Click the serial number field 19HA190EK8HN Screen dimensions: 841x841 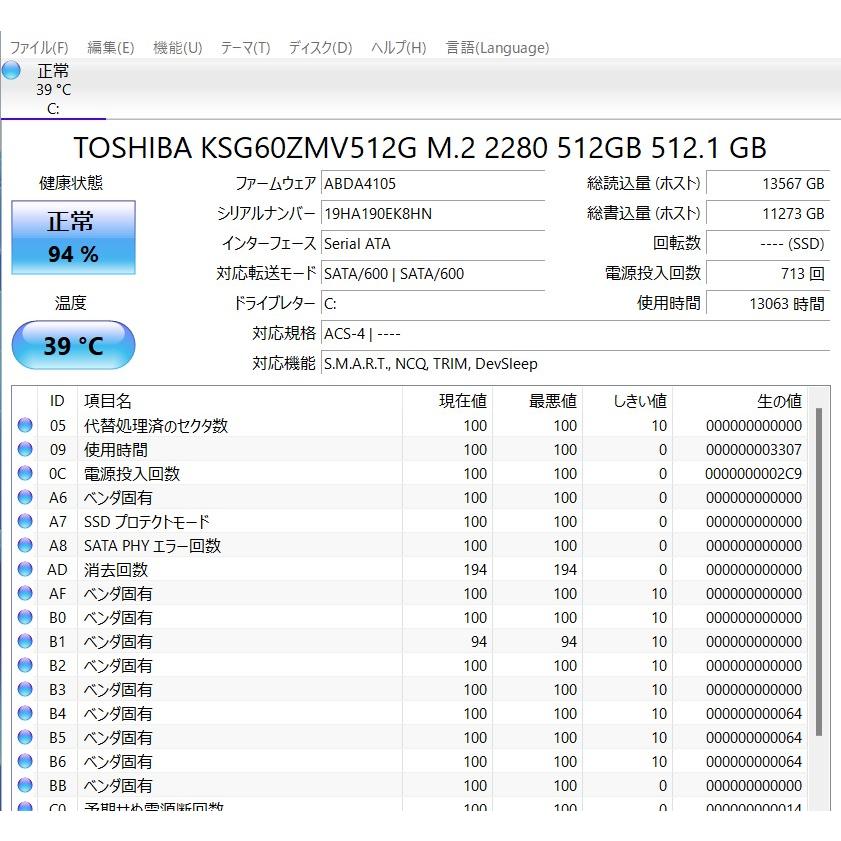tap(433, 214)
